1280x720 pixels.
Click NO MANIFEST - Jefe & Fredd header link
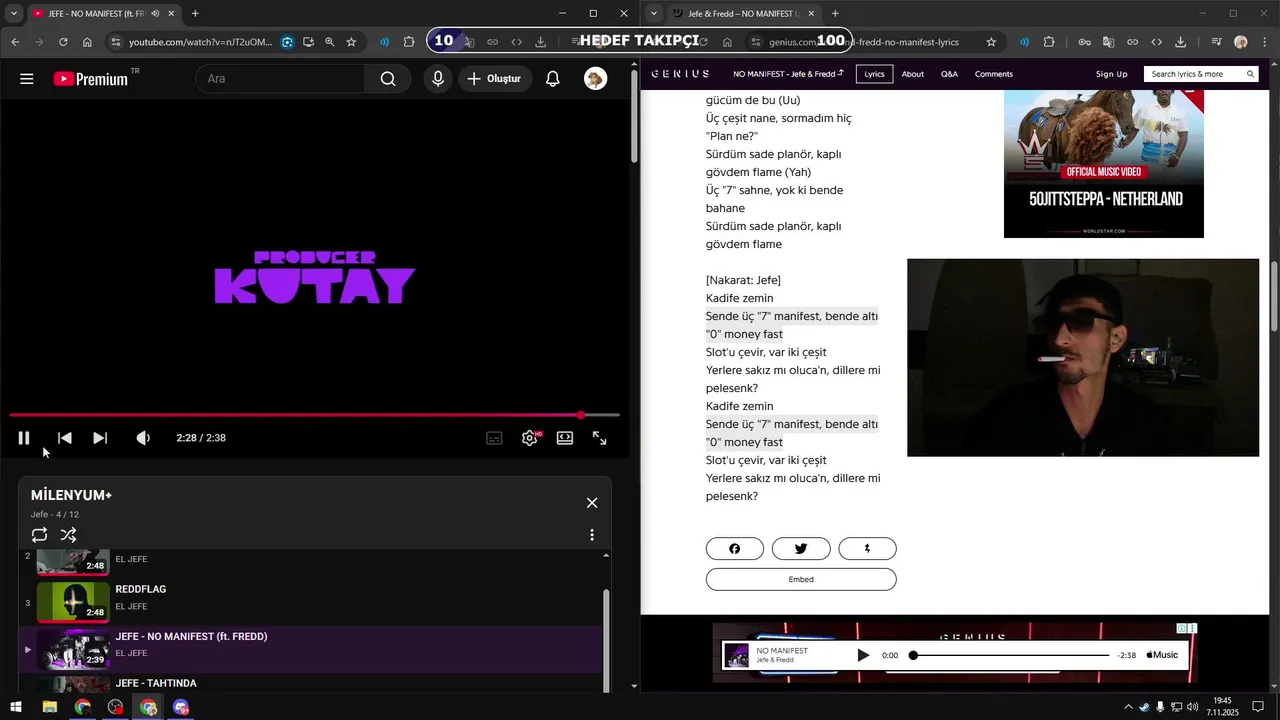(x=788, y=74)
